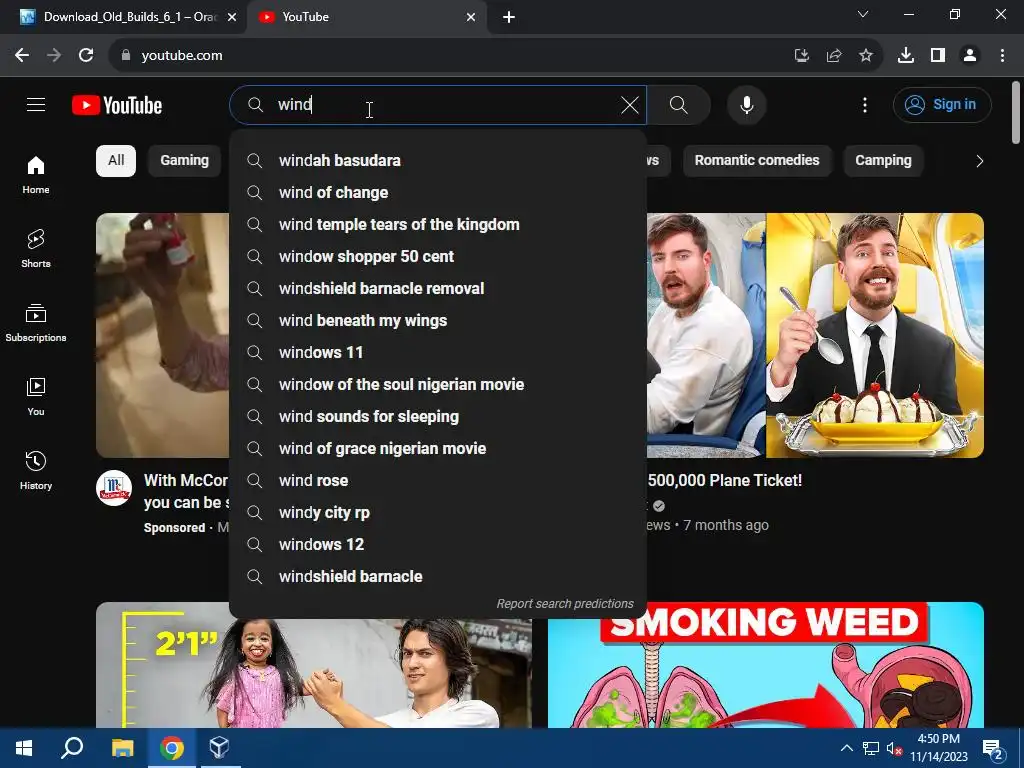Image resolution: width=1024 pixels, height=768 pixels.
Task: Click the youtube.com address bar
Action: 451,56
